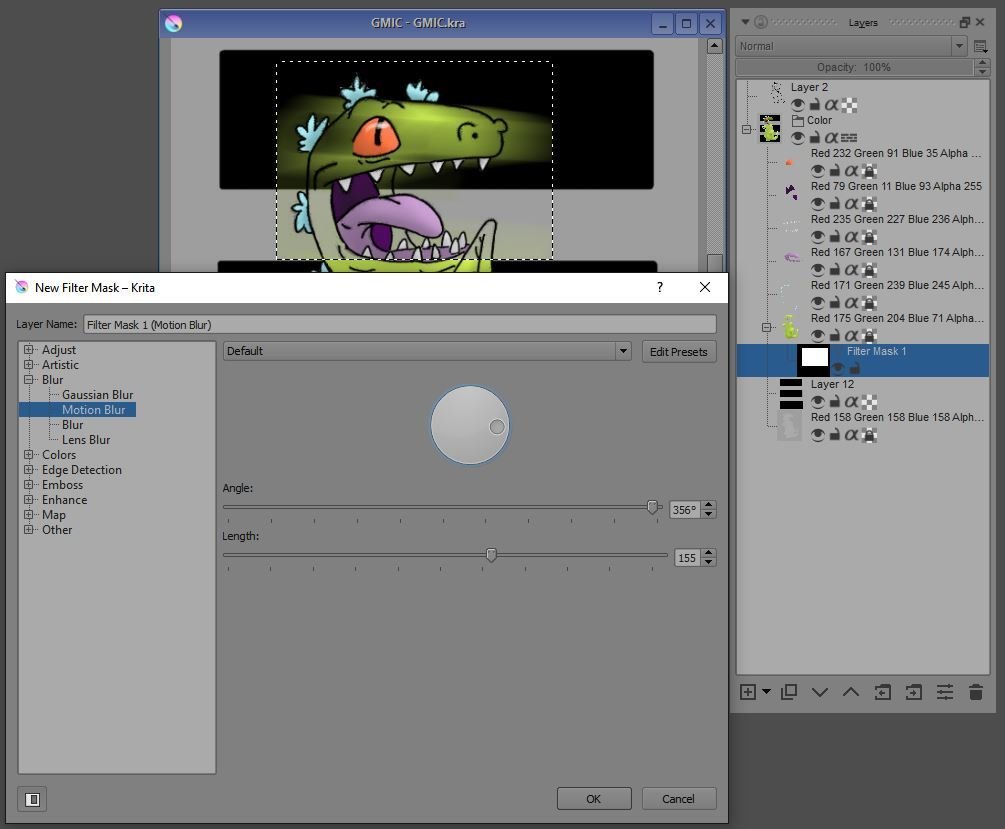Click the Angle slider handle
This screenshot has width=1005, height=829.
652,507
